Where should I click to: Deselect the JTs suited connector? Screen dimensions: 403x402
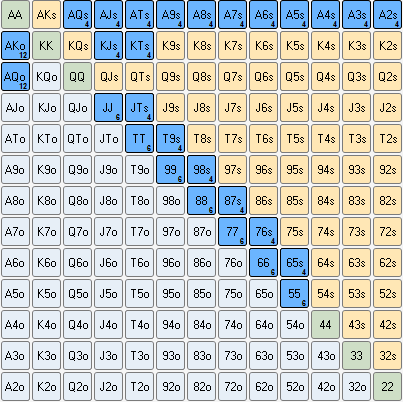point(139,108)
